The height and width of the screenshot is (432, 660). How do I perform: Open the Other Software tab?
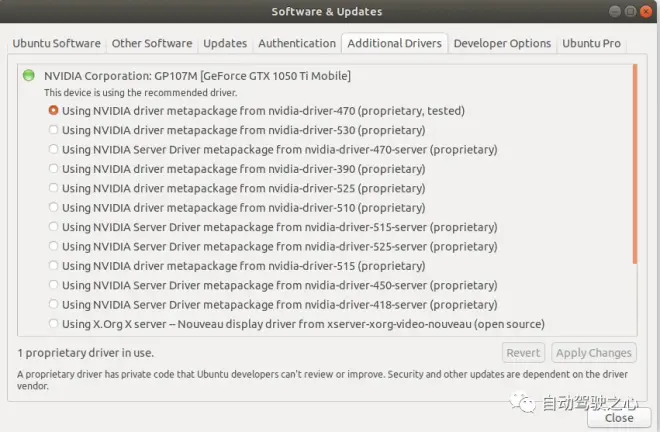pyautogui.click(x=152, y=43)
